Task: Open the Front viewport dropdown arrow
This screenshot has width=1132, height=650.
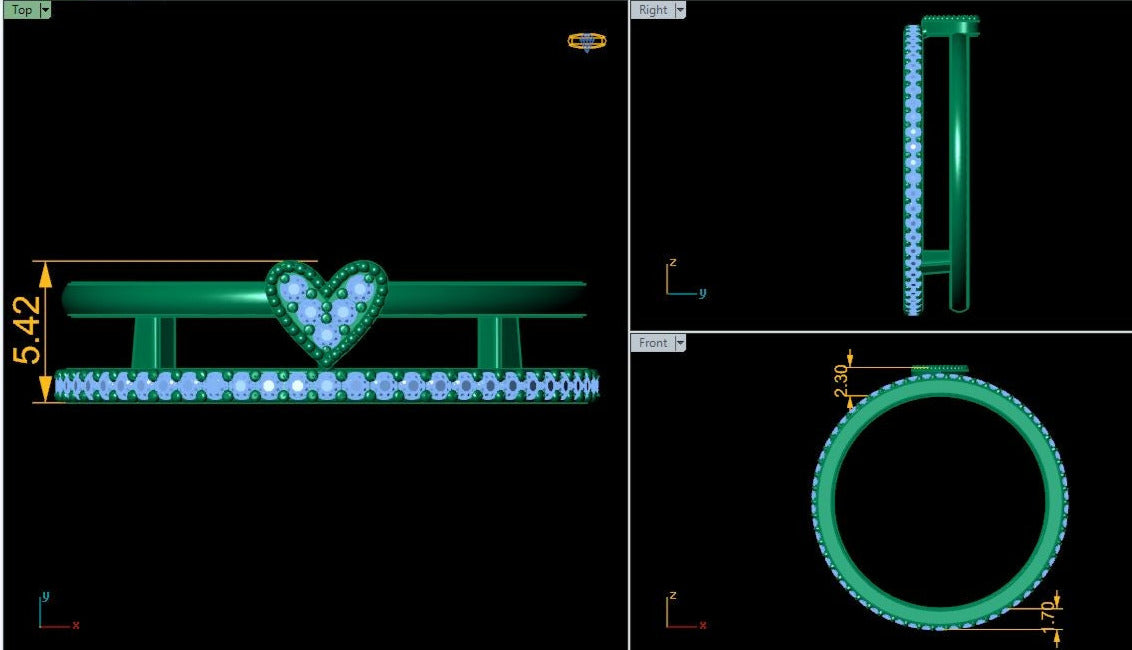Action: (x=680, y=343)
